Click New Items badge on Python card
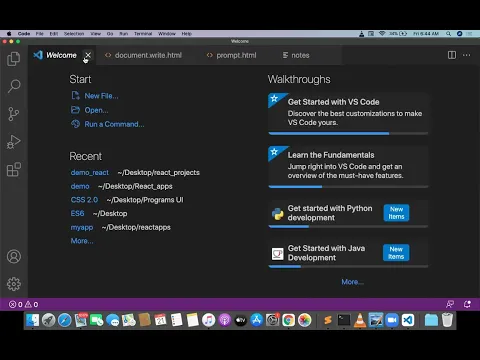 [396, 213]
